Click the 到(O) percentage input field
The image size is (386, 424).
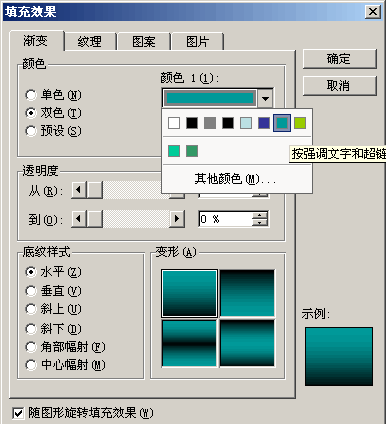click(x=226, y=219)
